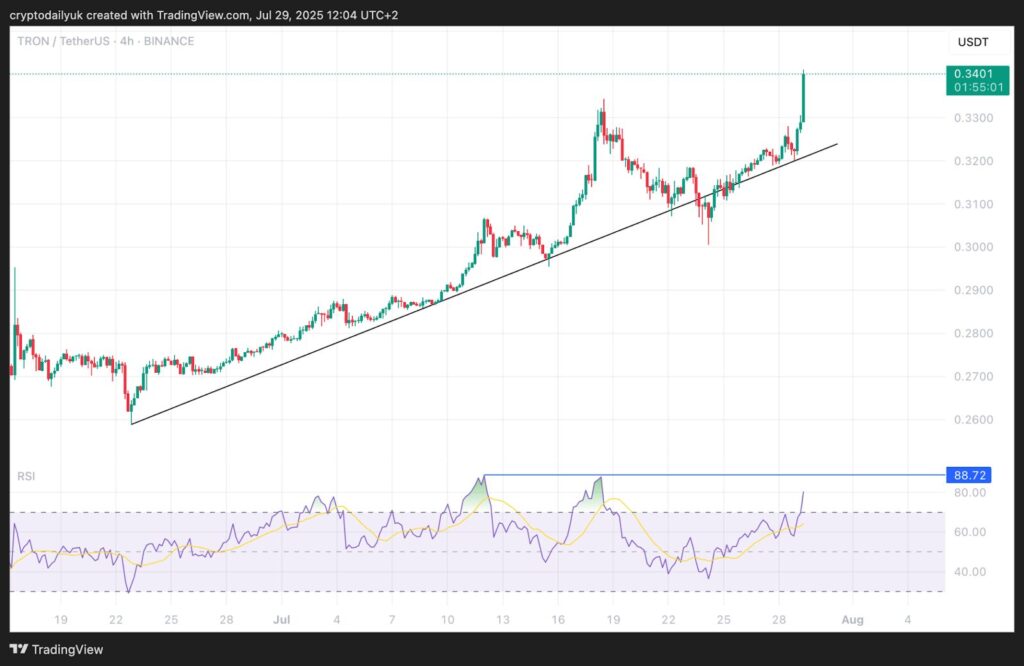Click the 0.2600 price axis label
Image resolution: width=1024 pixels, height=666 pixels.
pos(976,419)
